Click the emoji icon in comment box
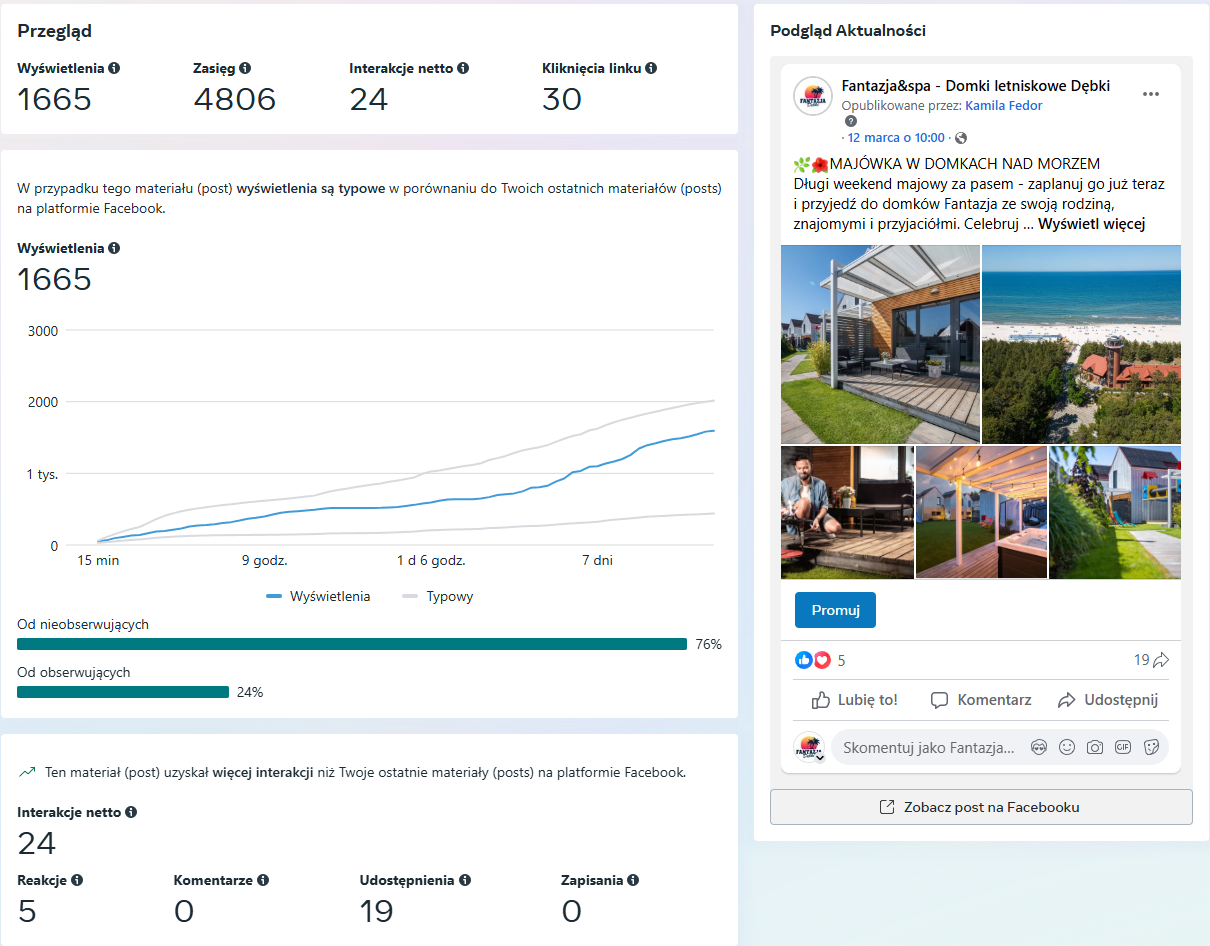The width and height of the screenshot is (1210, 946). [1067, 747]
